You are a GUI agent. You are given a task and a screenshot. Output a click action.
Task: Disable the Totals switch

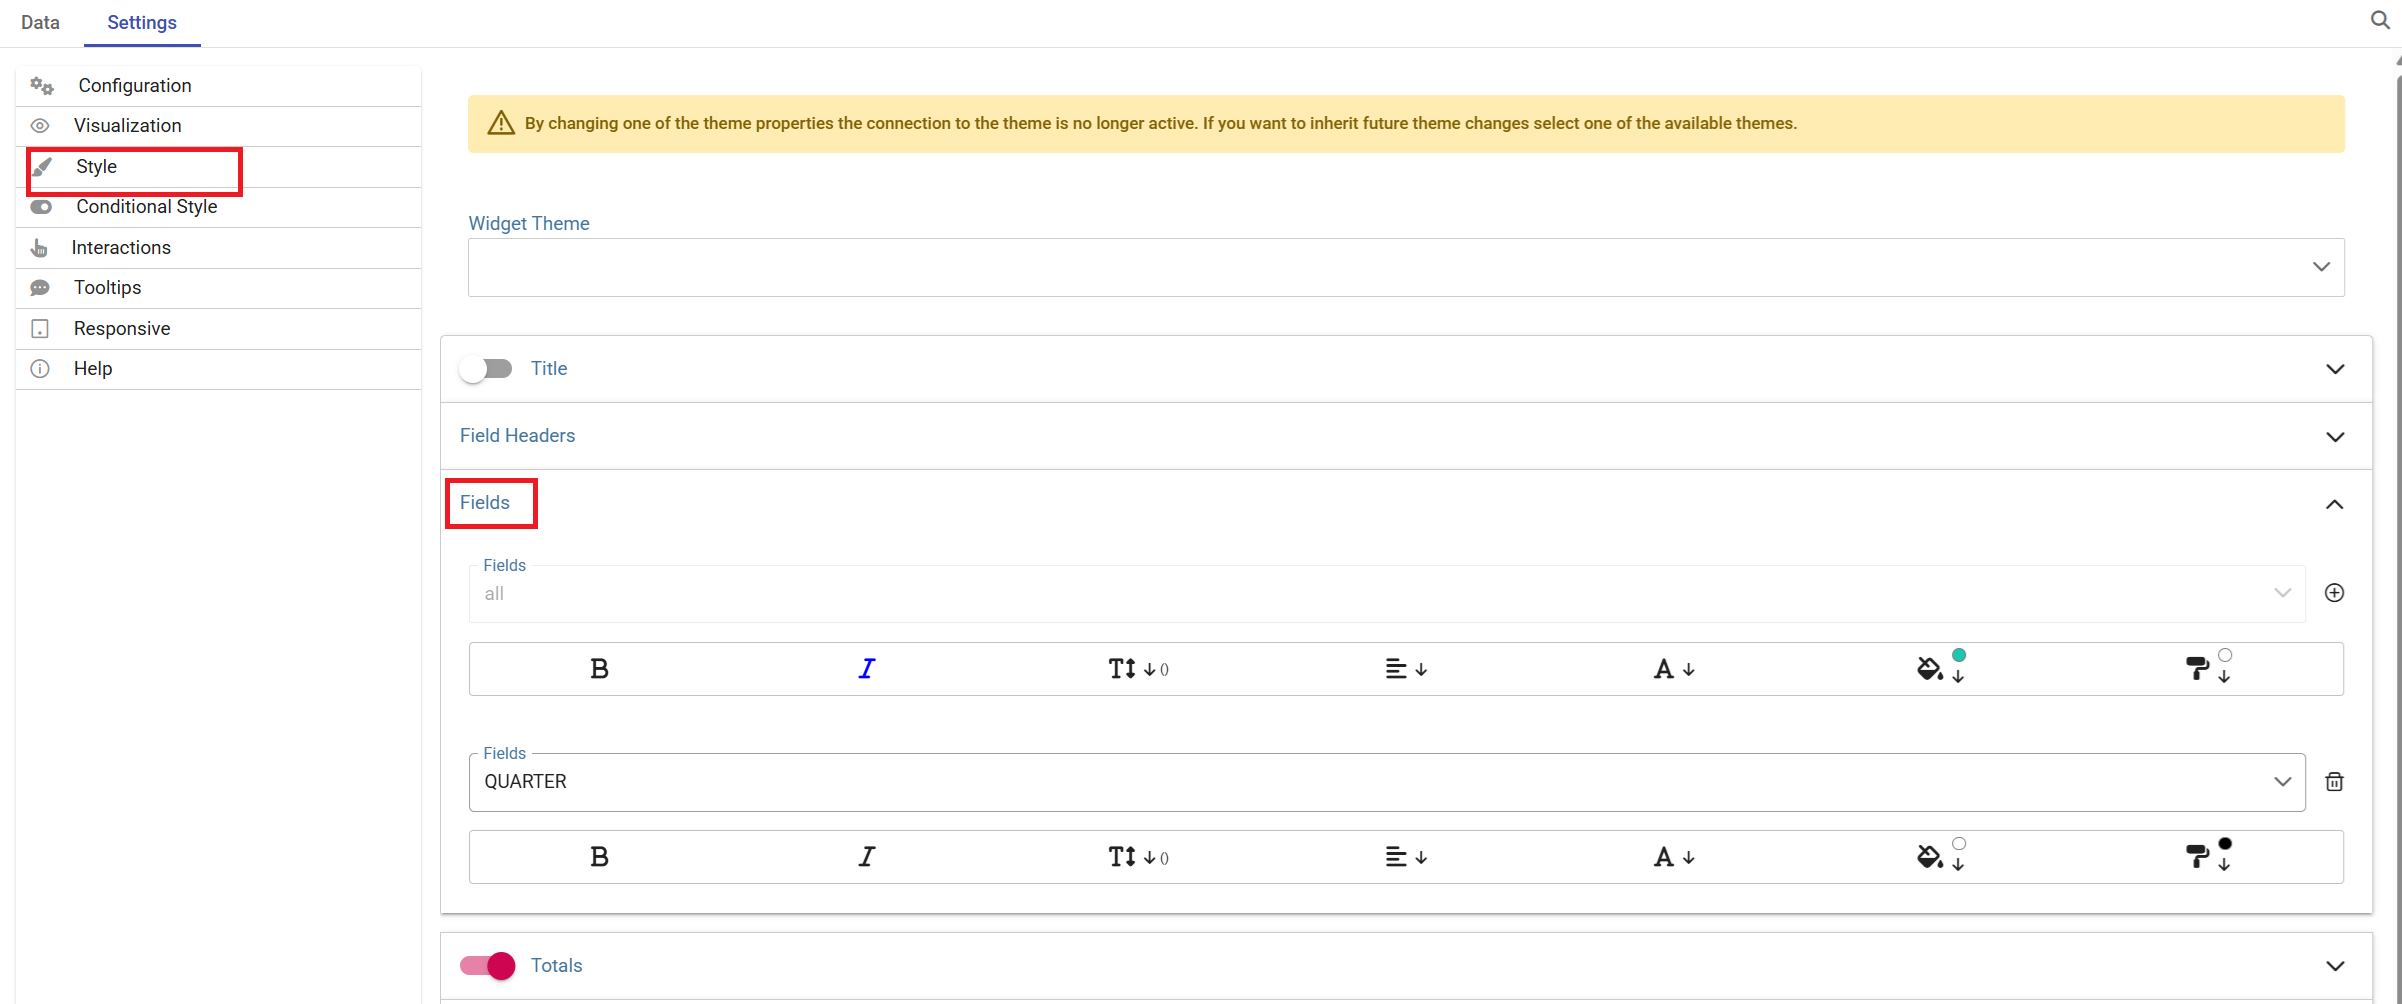(x=487, y=965)
